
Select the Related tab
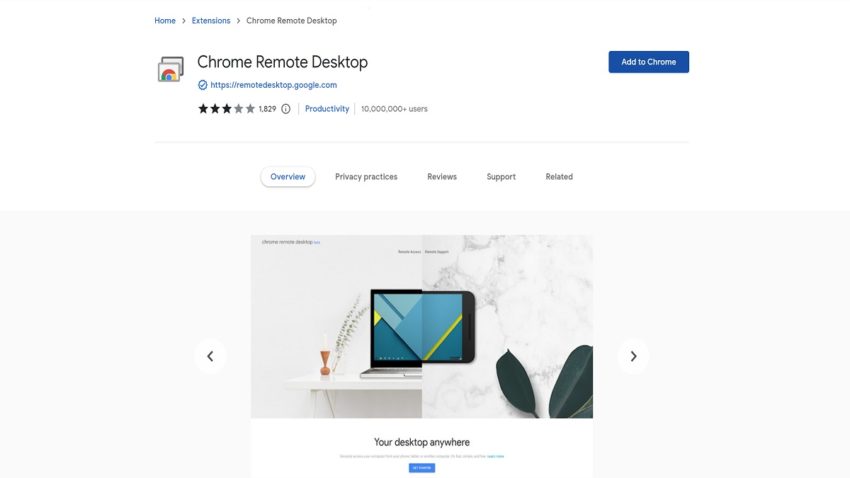(x=559, y=177)
